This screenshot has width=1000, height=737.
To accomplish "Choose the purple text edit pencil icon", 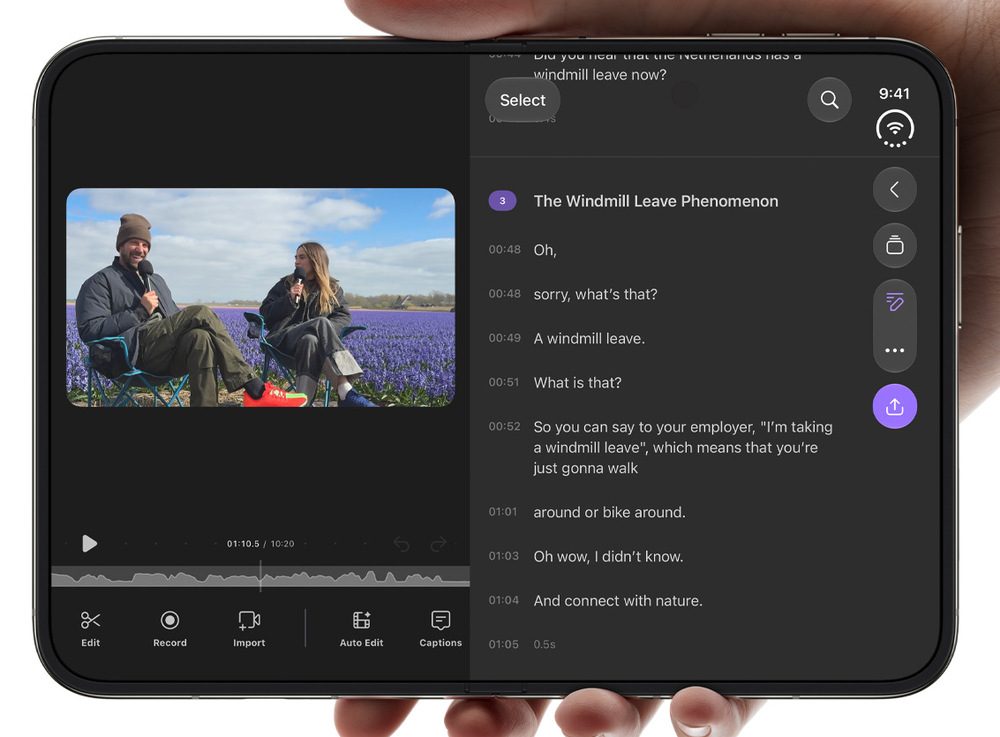I will click(895, 302).
